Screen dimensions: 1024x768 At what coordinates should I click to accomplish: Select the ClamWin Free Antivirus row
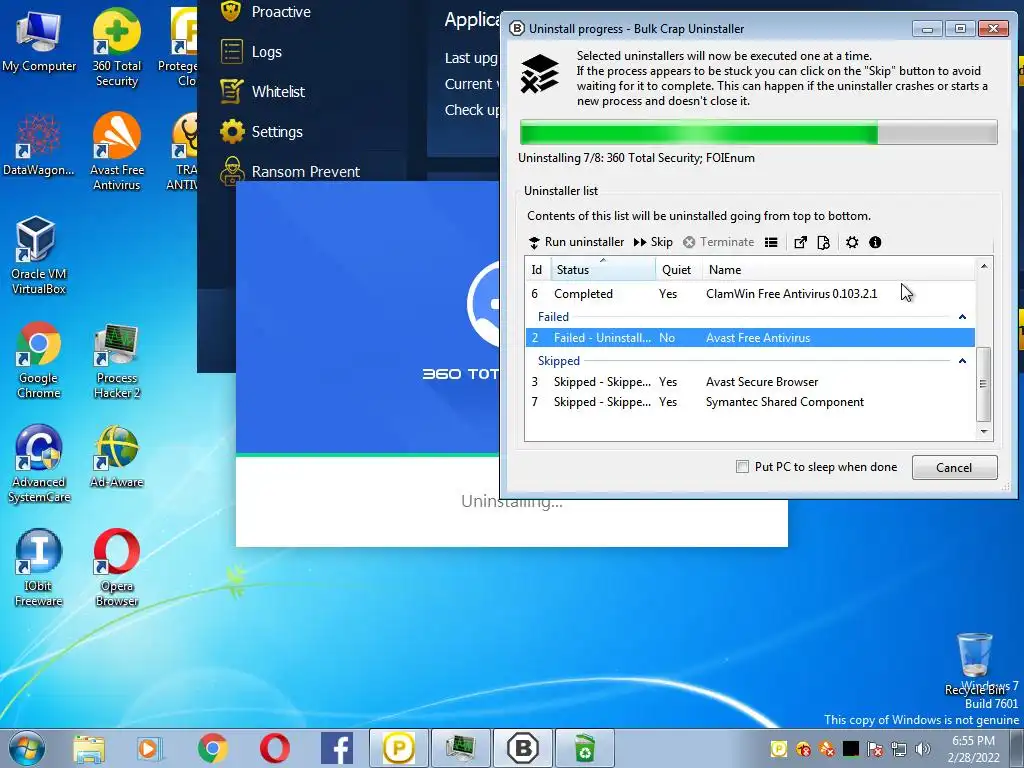point(750,294)
